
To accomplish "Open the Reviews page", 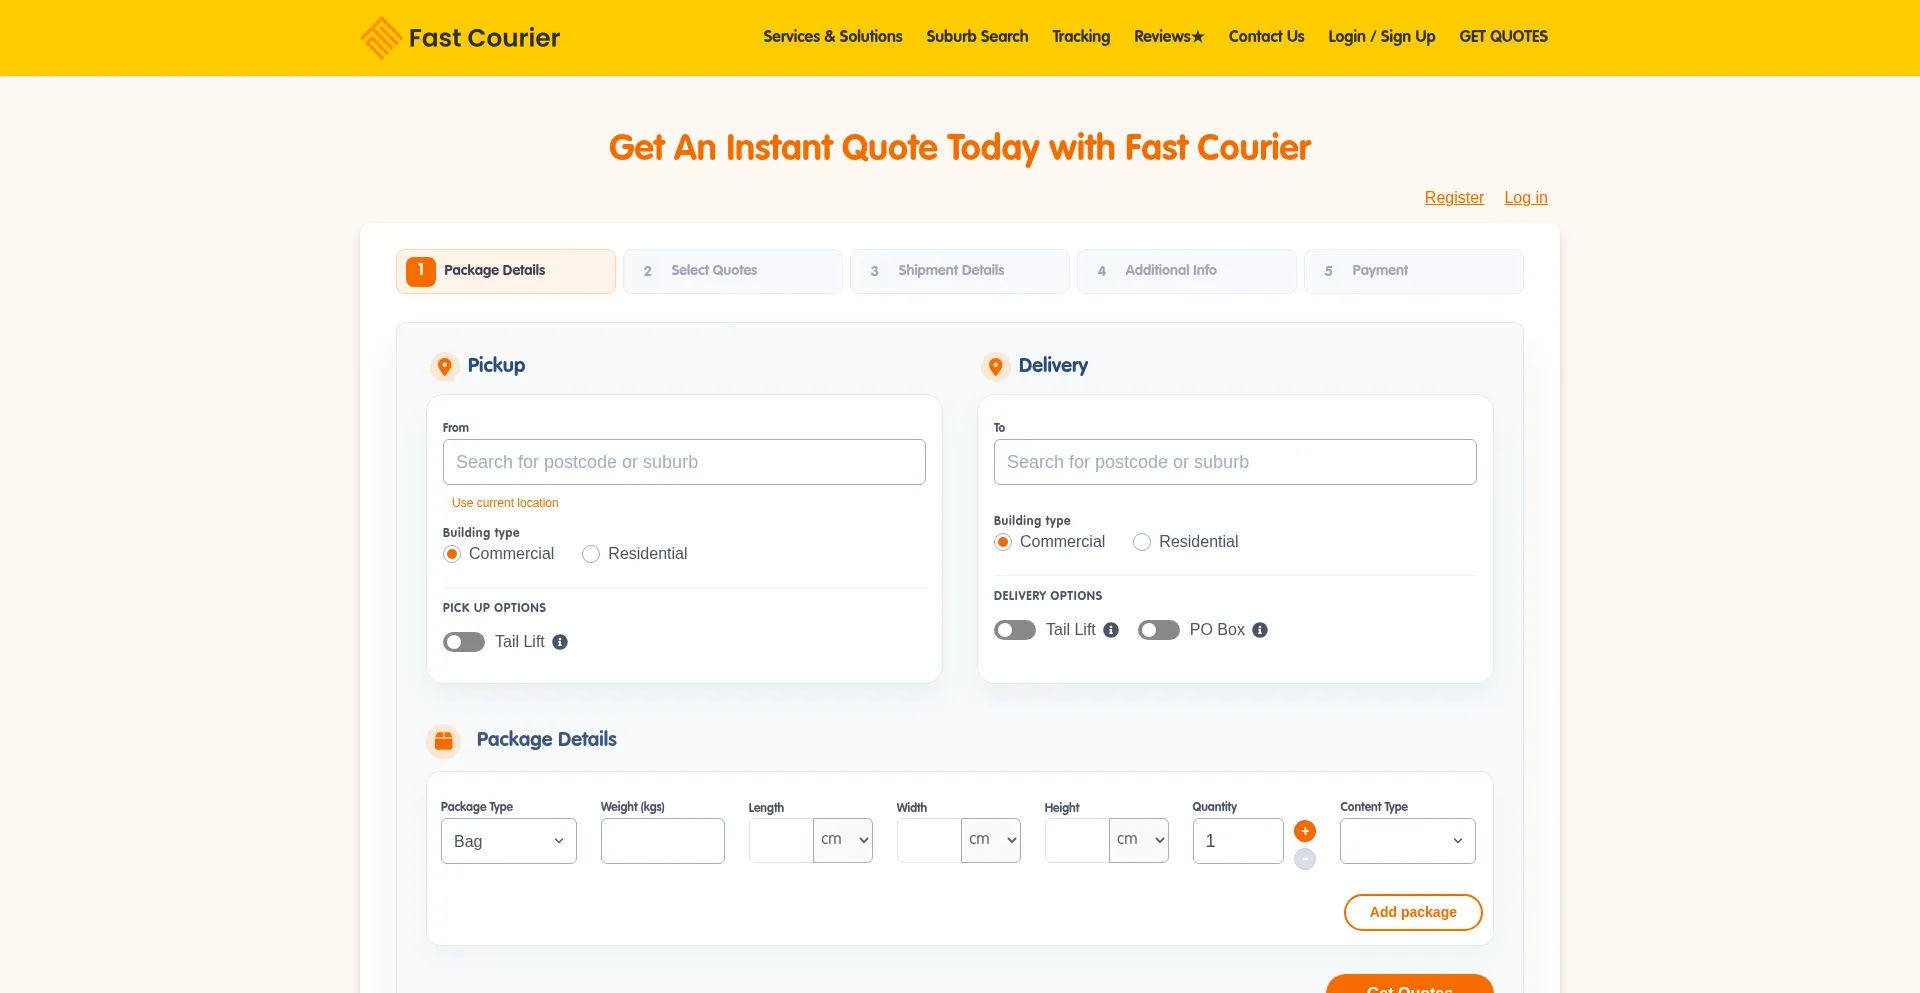I will click(1169, 37).
